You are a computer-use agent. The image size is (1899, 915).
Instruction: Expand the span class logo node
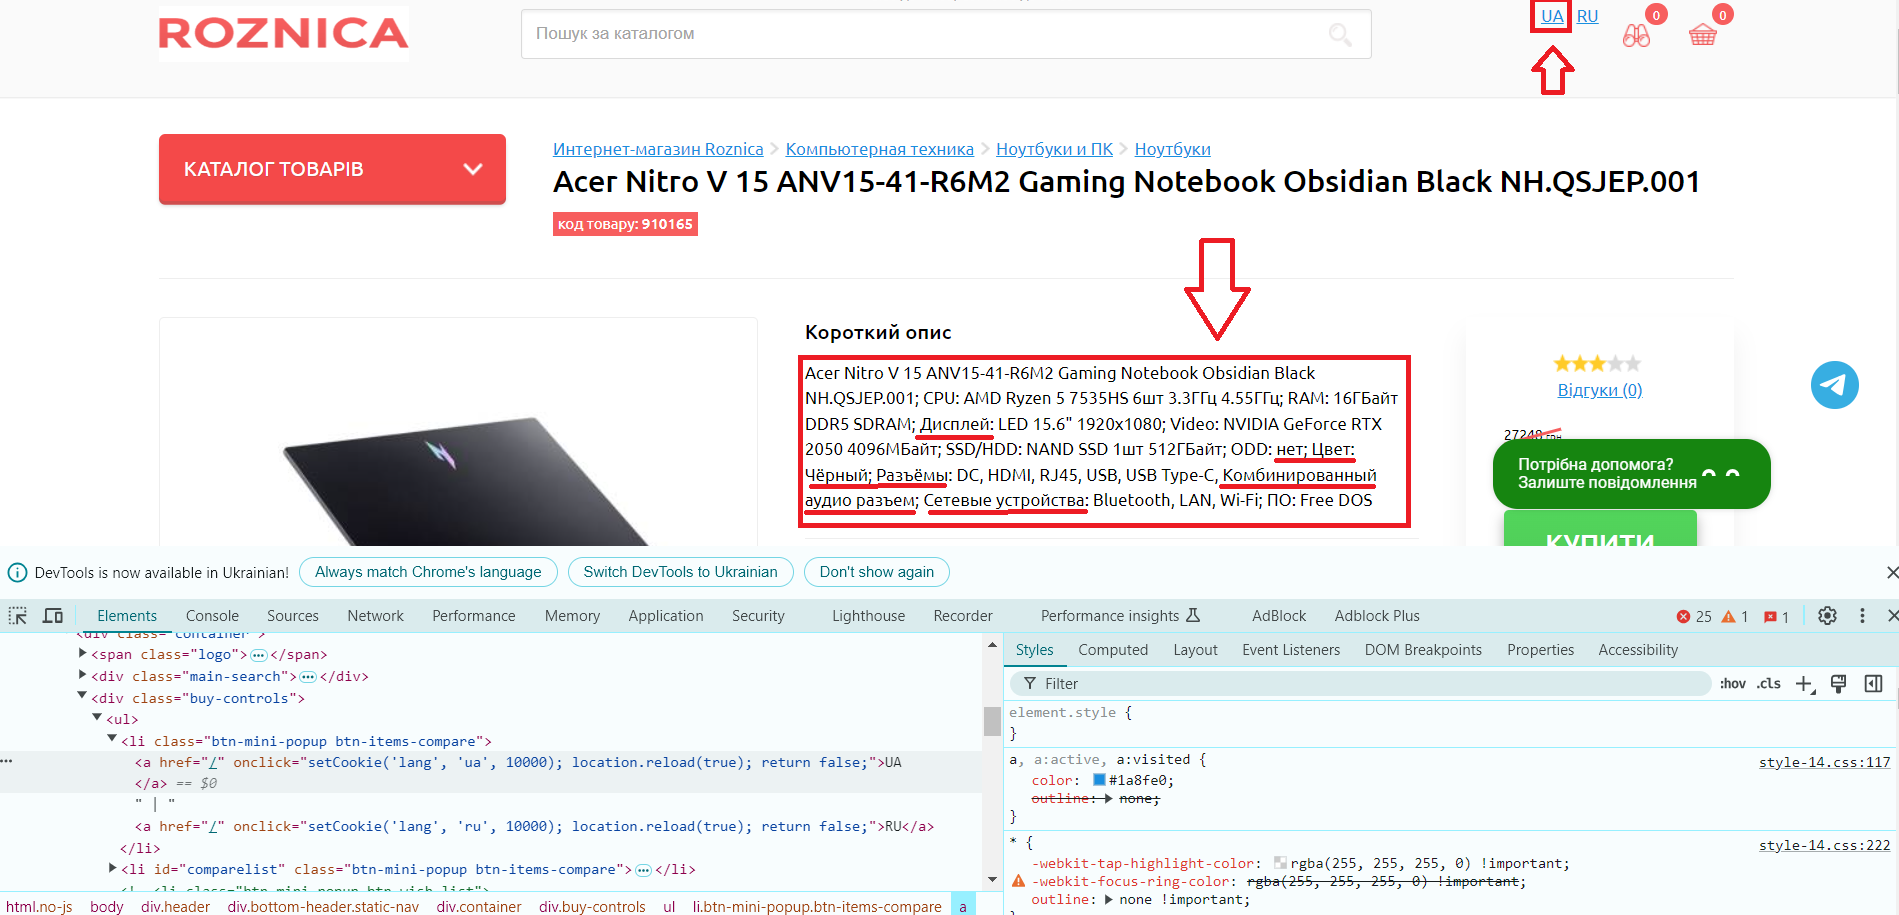[x=83, y=654]
